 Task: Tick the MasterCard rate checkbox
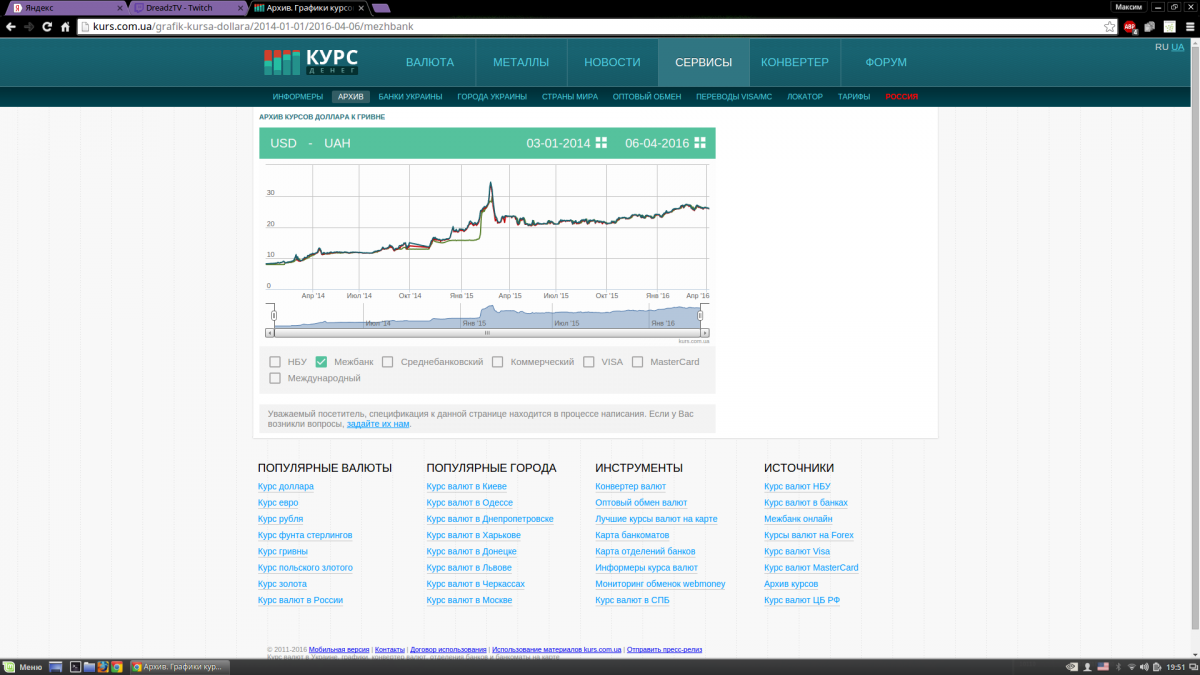coord(637,362)
